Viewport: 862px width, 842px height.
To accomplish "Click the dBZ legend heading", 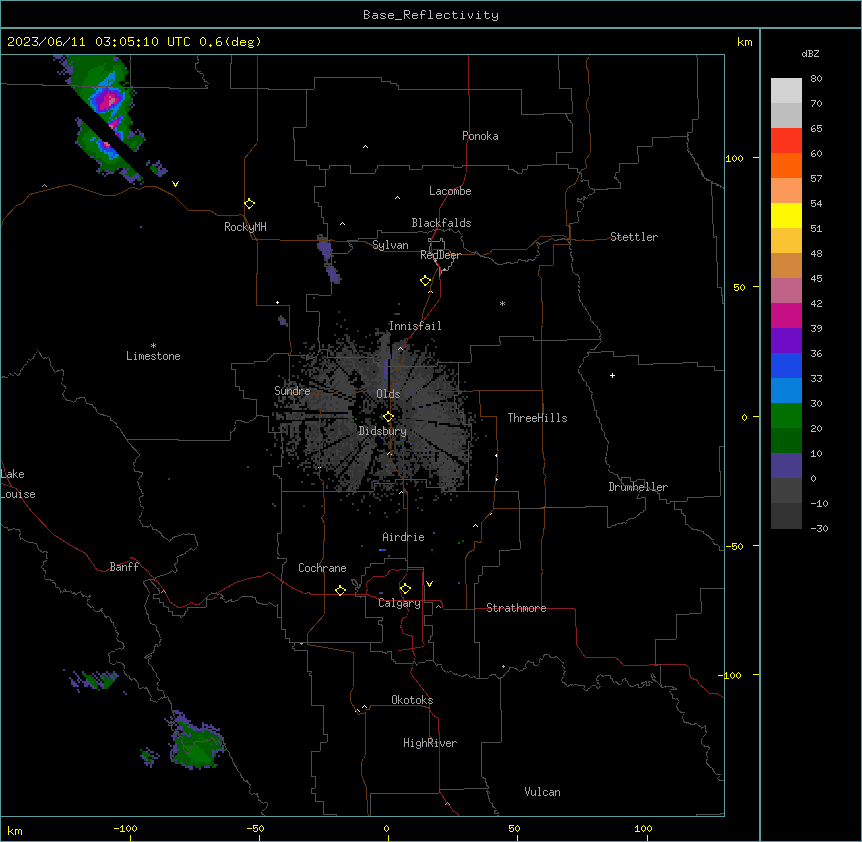I will (810, 53).
